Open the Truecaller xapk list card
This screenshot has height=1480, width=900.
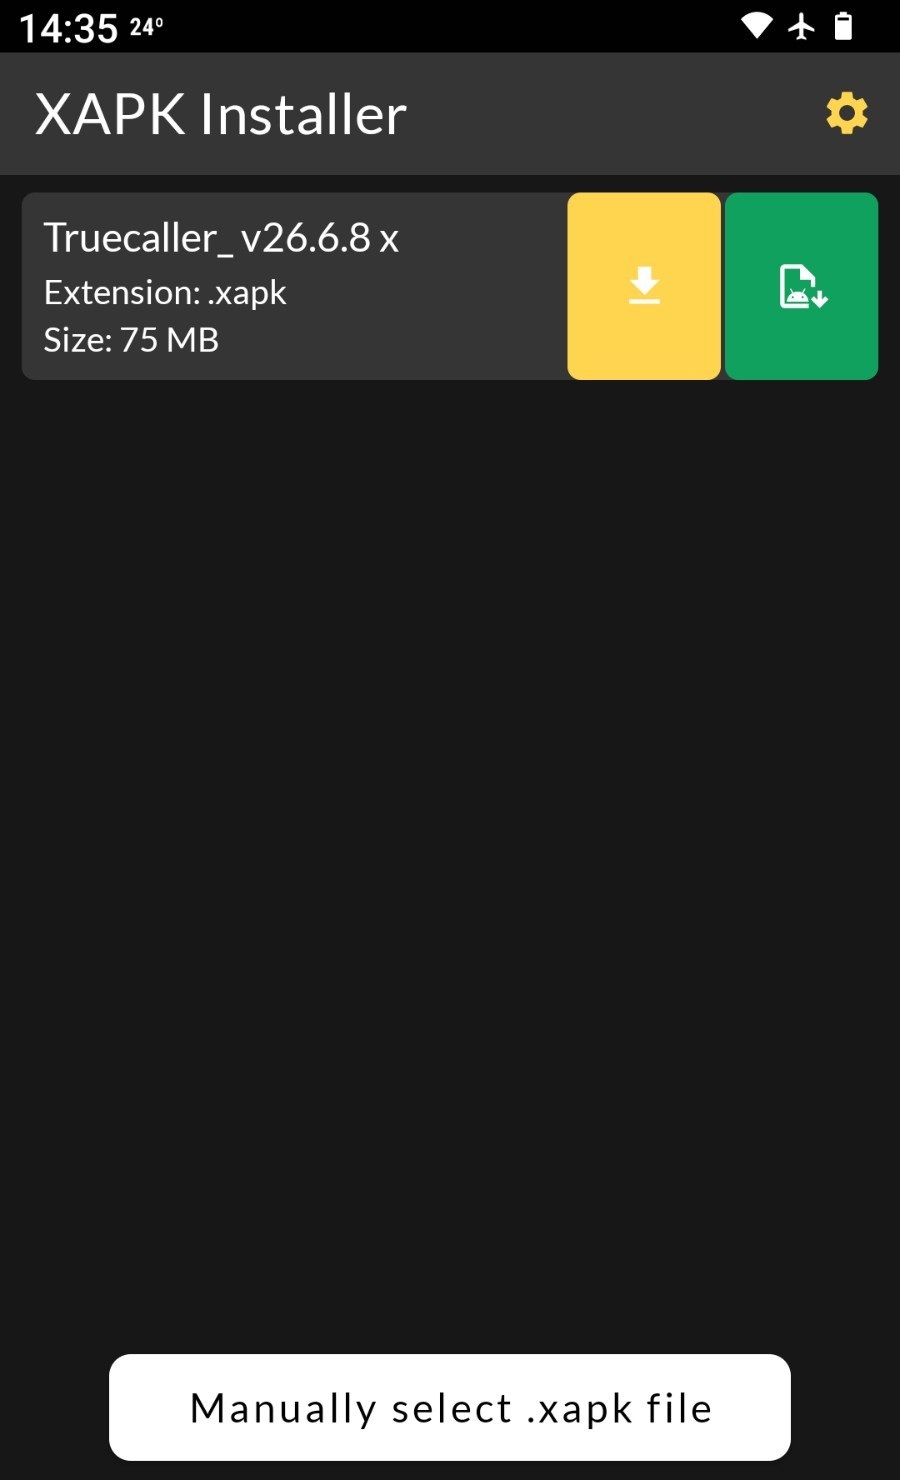pos(294,286)
